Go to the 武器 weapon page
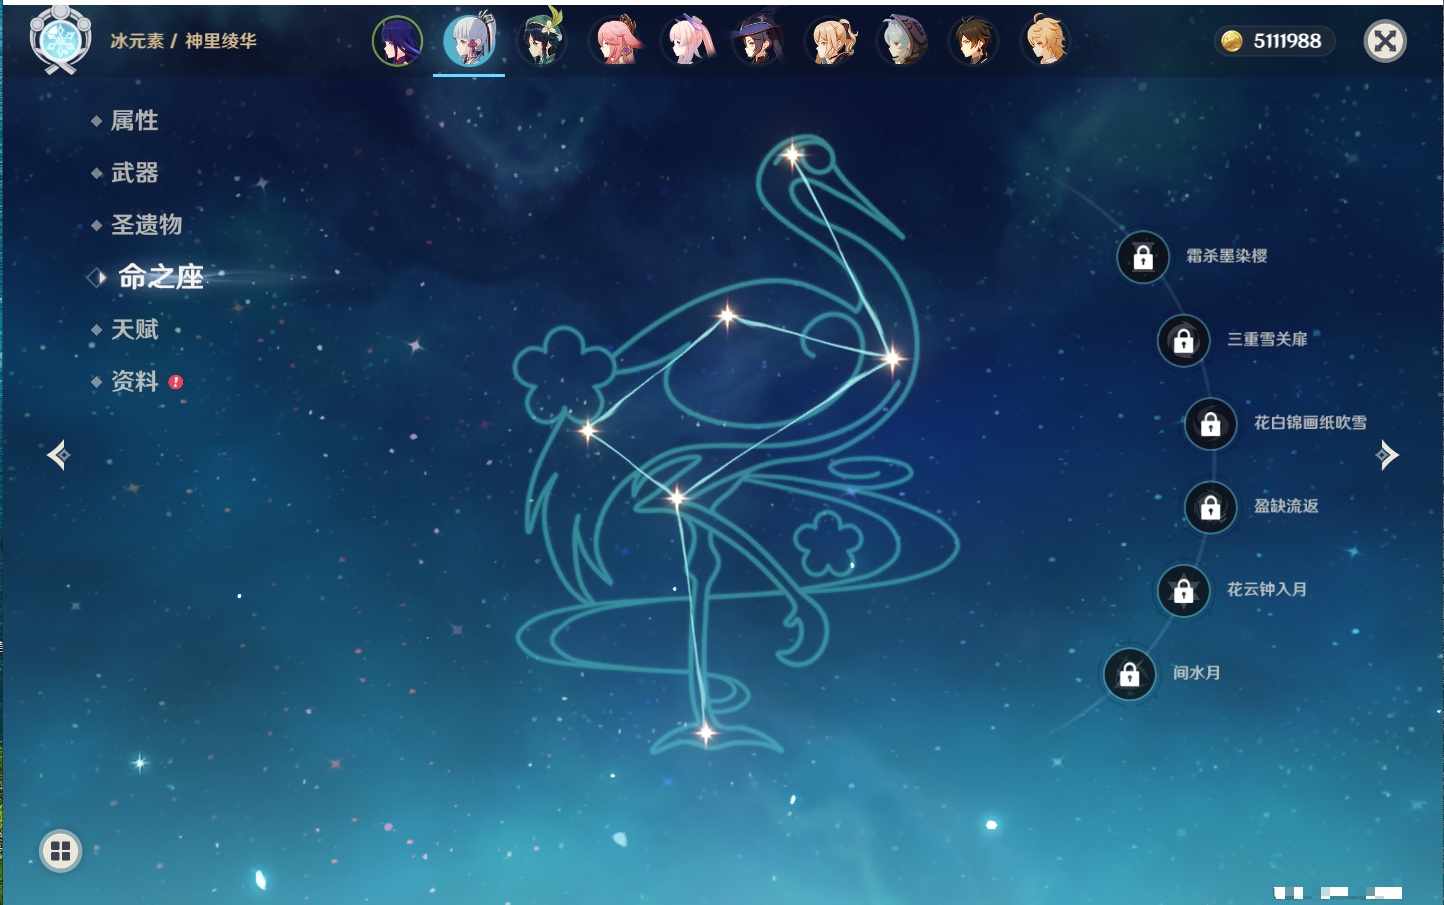Viewport: 1444px width, 905px height. click(x=134, y=173)
